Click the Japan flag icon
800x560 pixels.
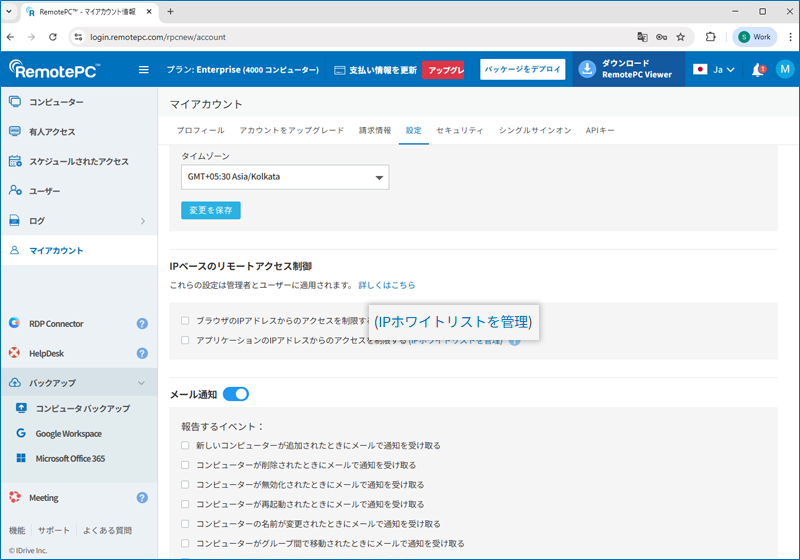[x=700, y=69]
